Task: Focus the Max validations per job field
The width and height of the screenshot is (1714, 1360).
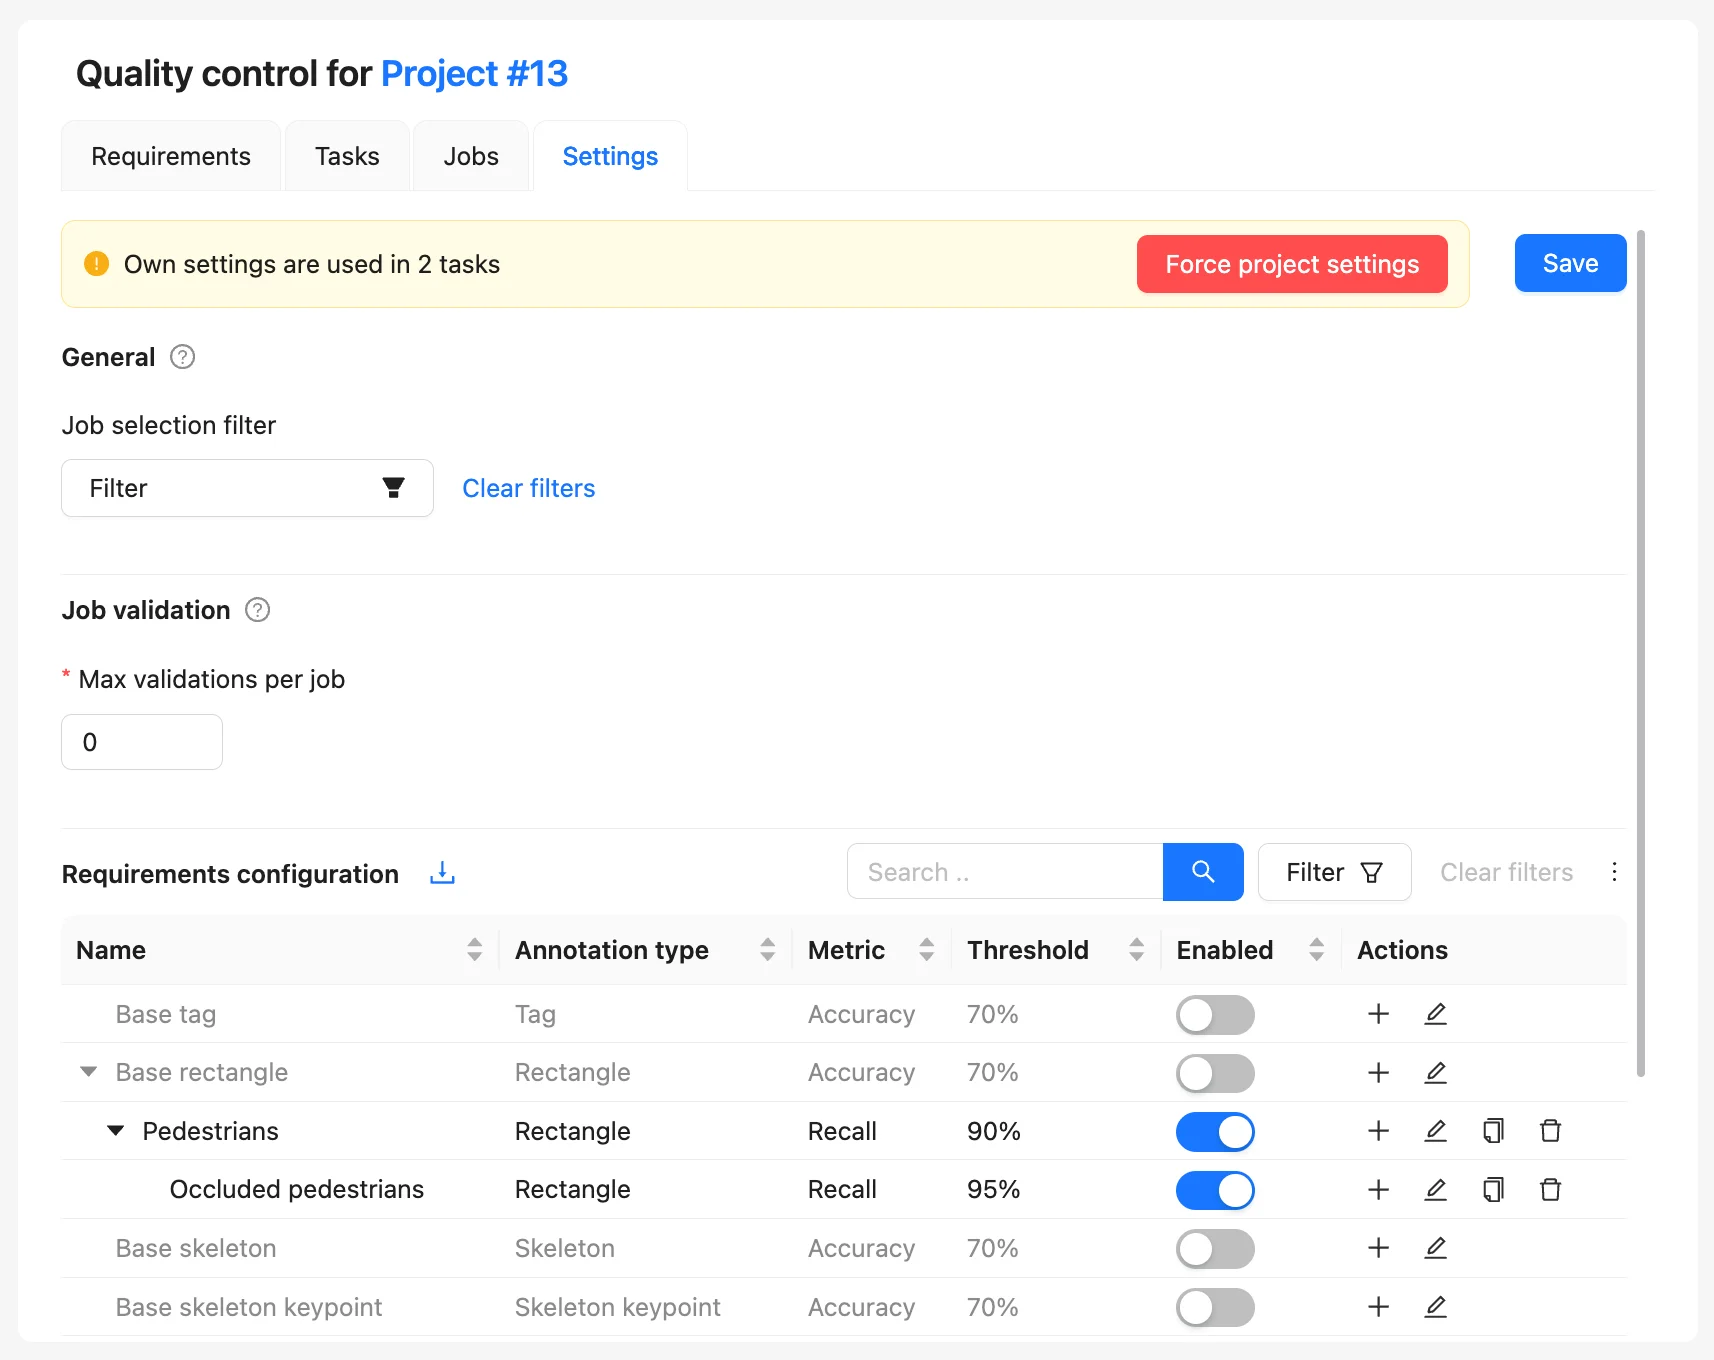Action: click(142, 742)
